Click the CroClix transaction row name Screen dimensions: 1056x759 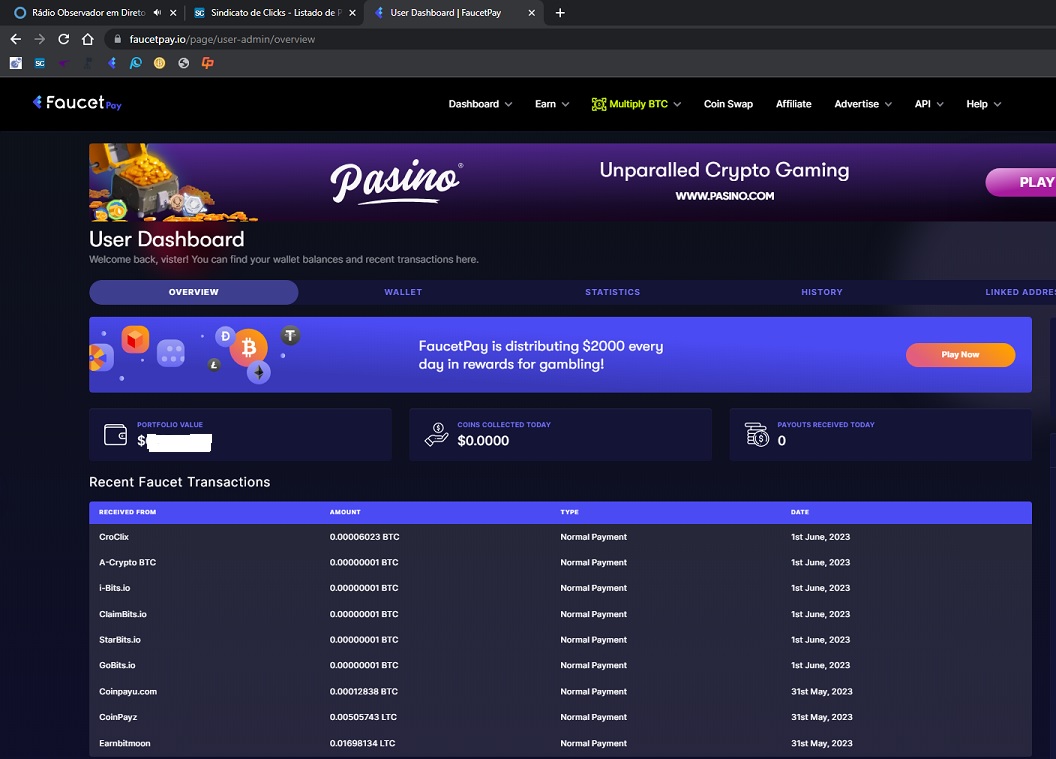114,537
